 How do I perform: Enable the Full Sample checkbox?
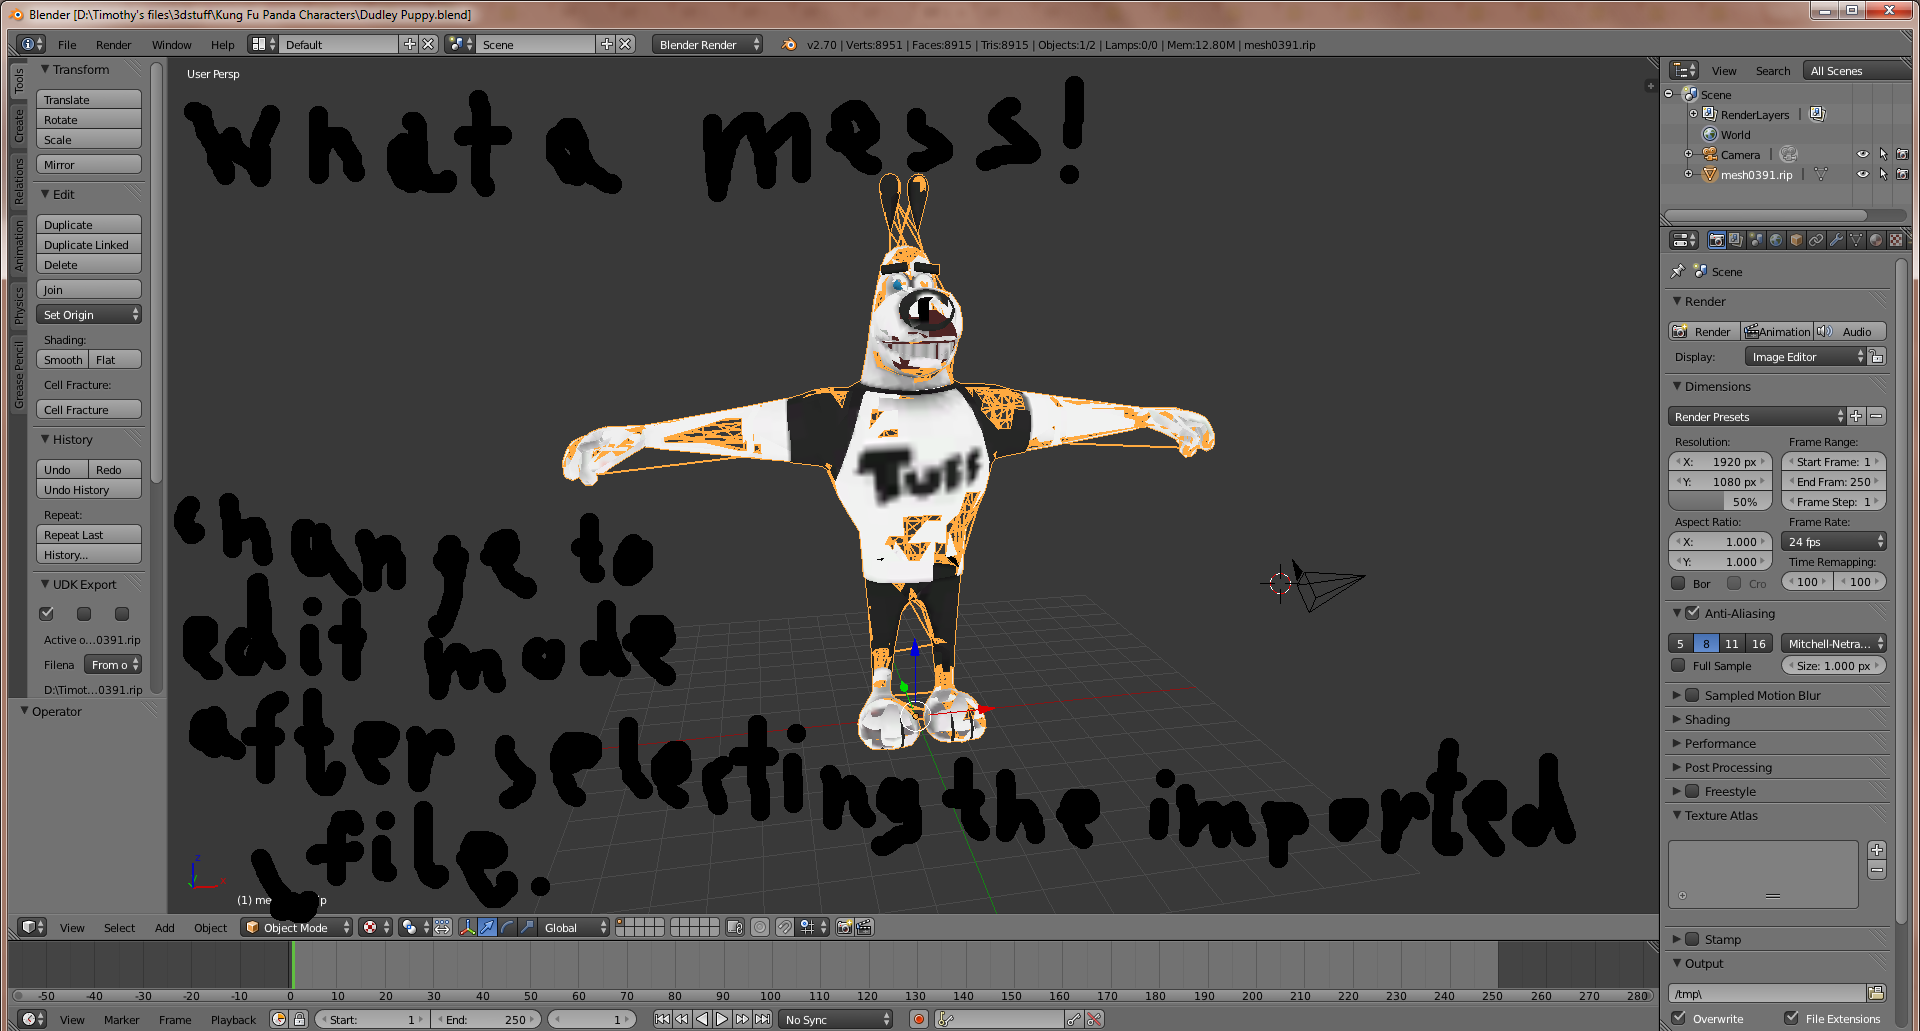(1678, 665)
